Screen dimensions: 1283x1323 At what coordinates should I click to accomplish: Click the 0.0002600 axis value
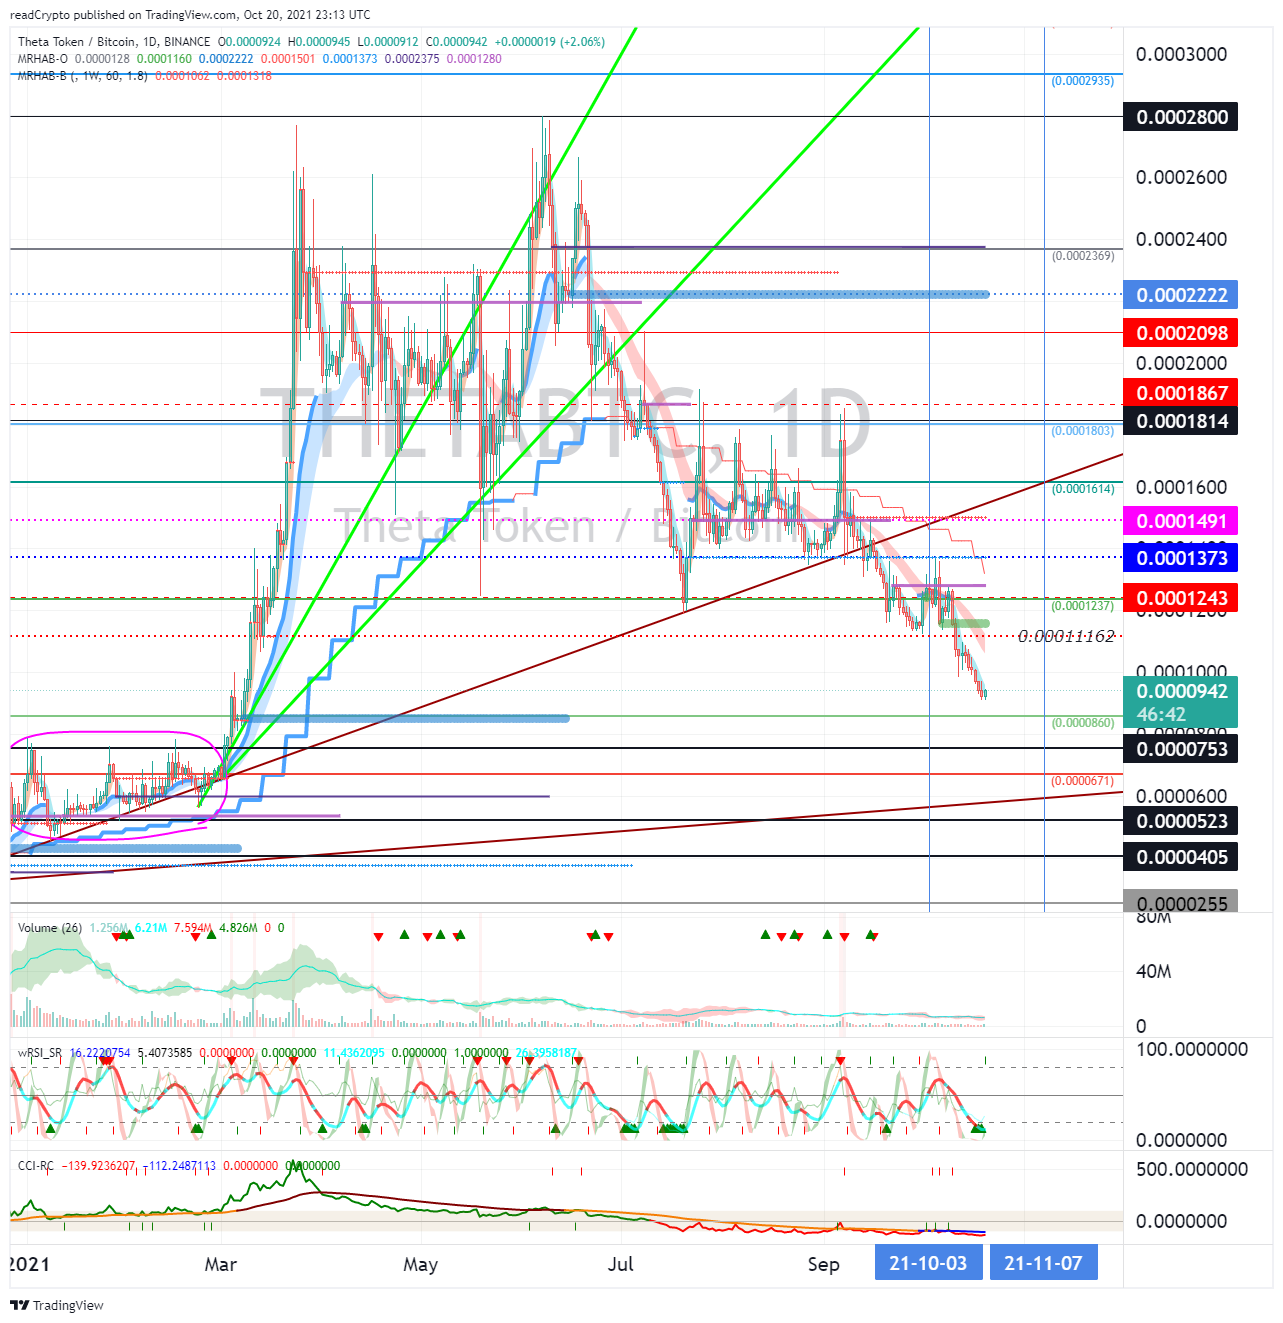click(x=1181, y=177)
